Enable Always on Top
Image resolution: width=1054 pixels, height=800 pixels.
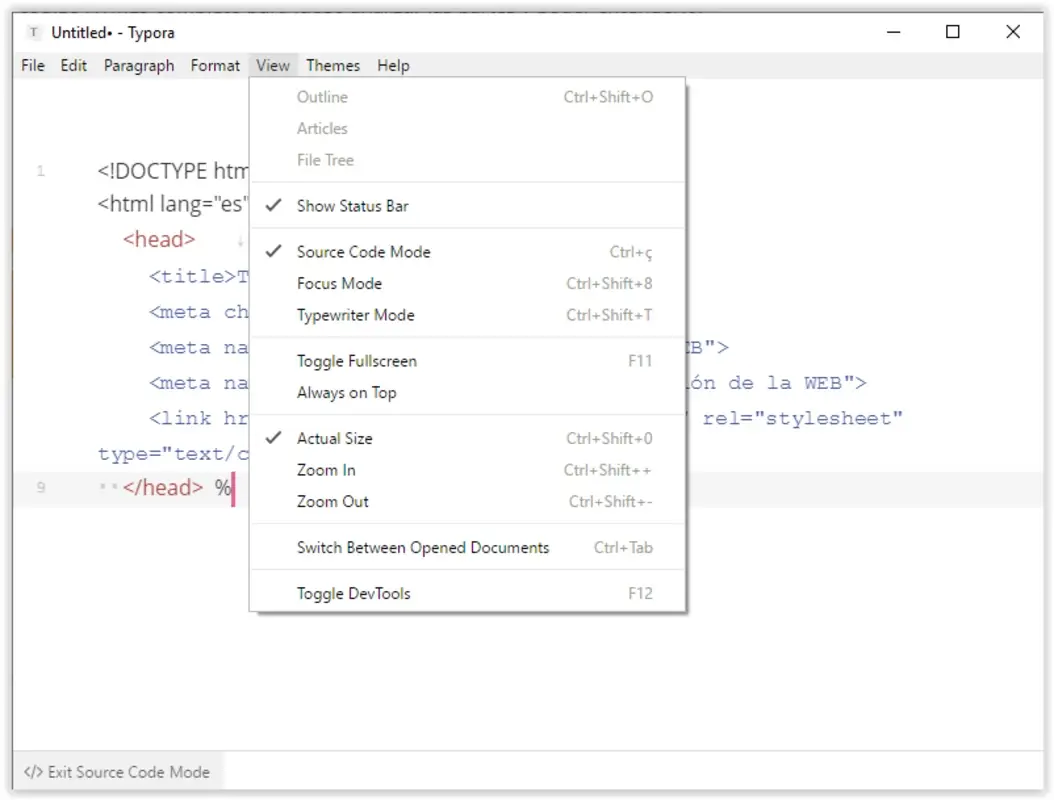347,392
